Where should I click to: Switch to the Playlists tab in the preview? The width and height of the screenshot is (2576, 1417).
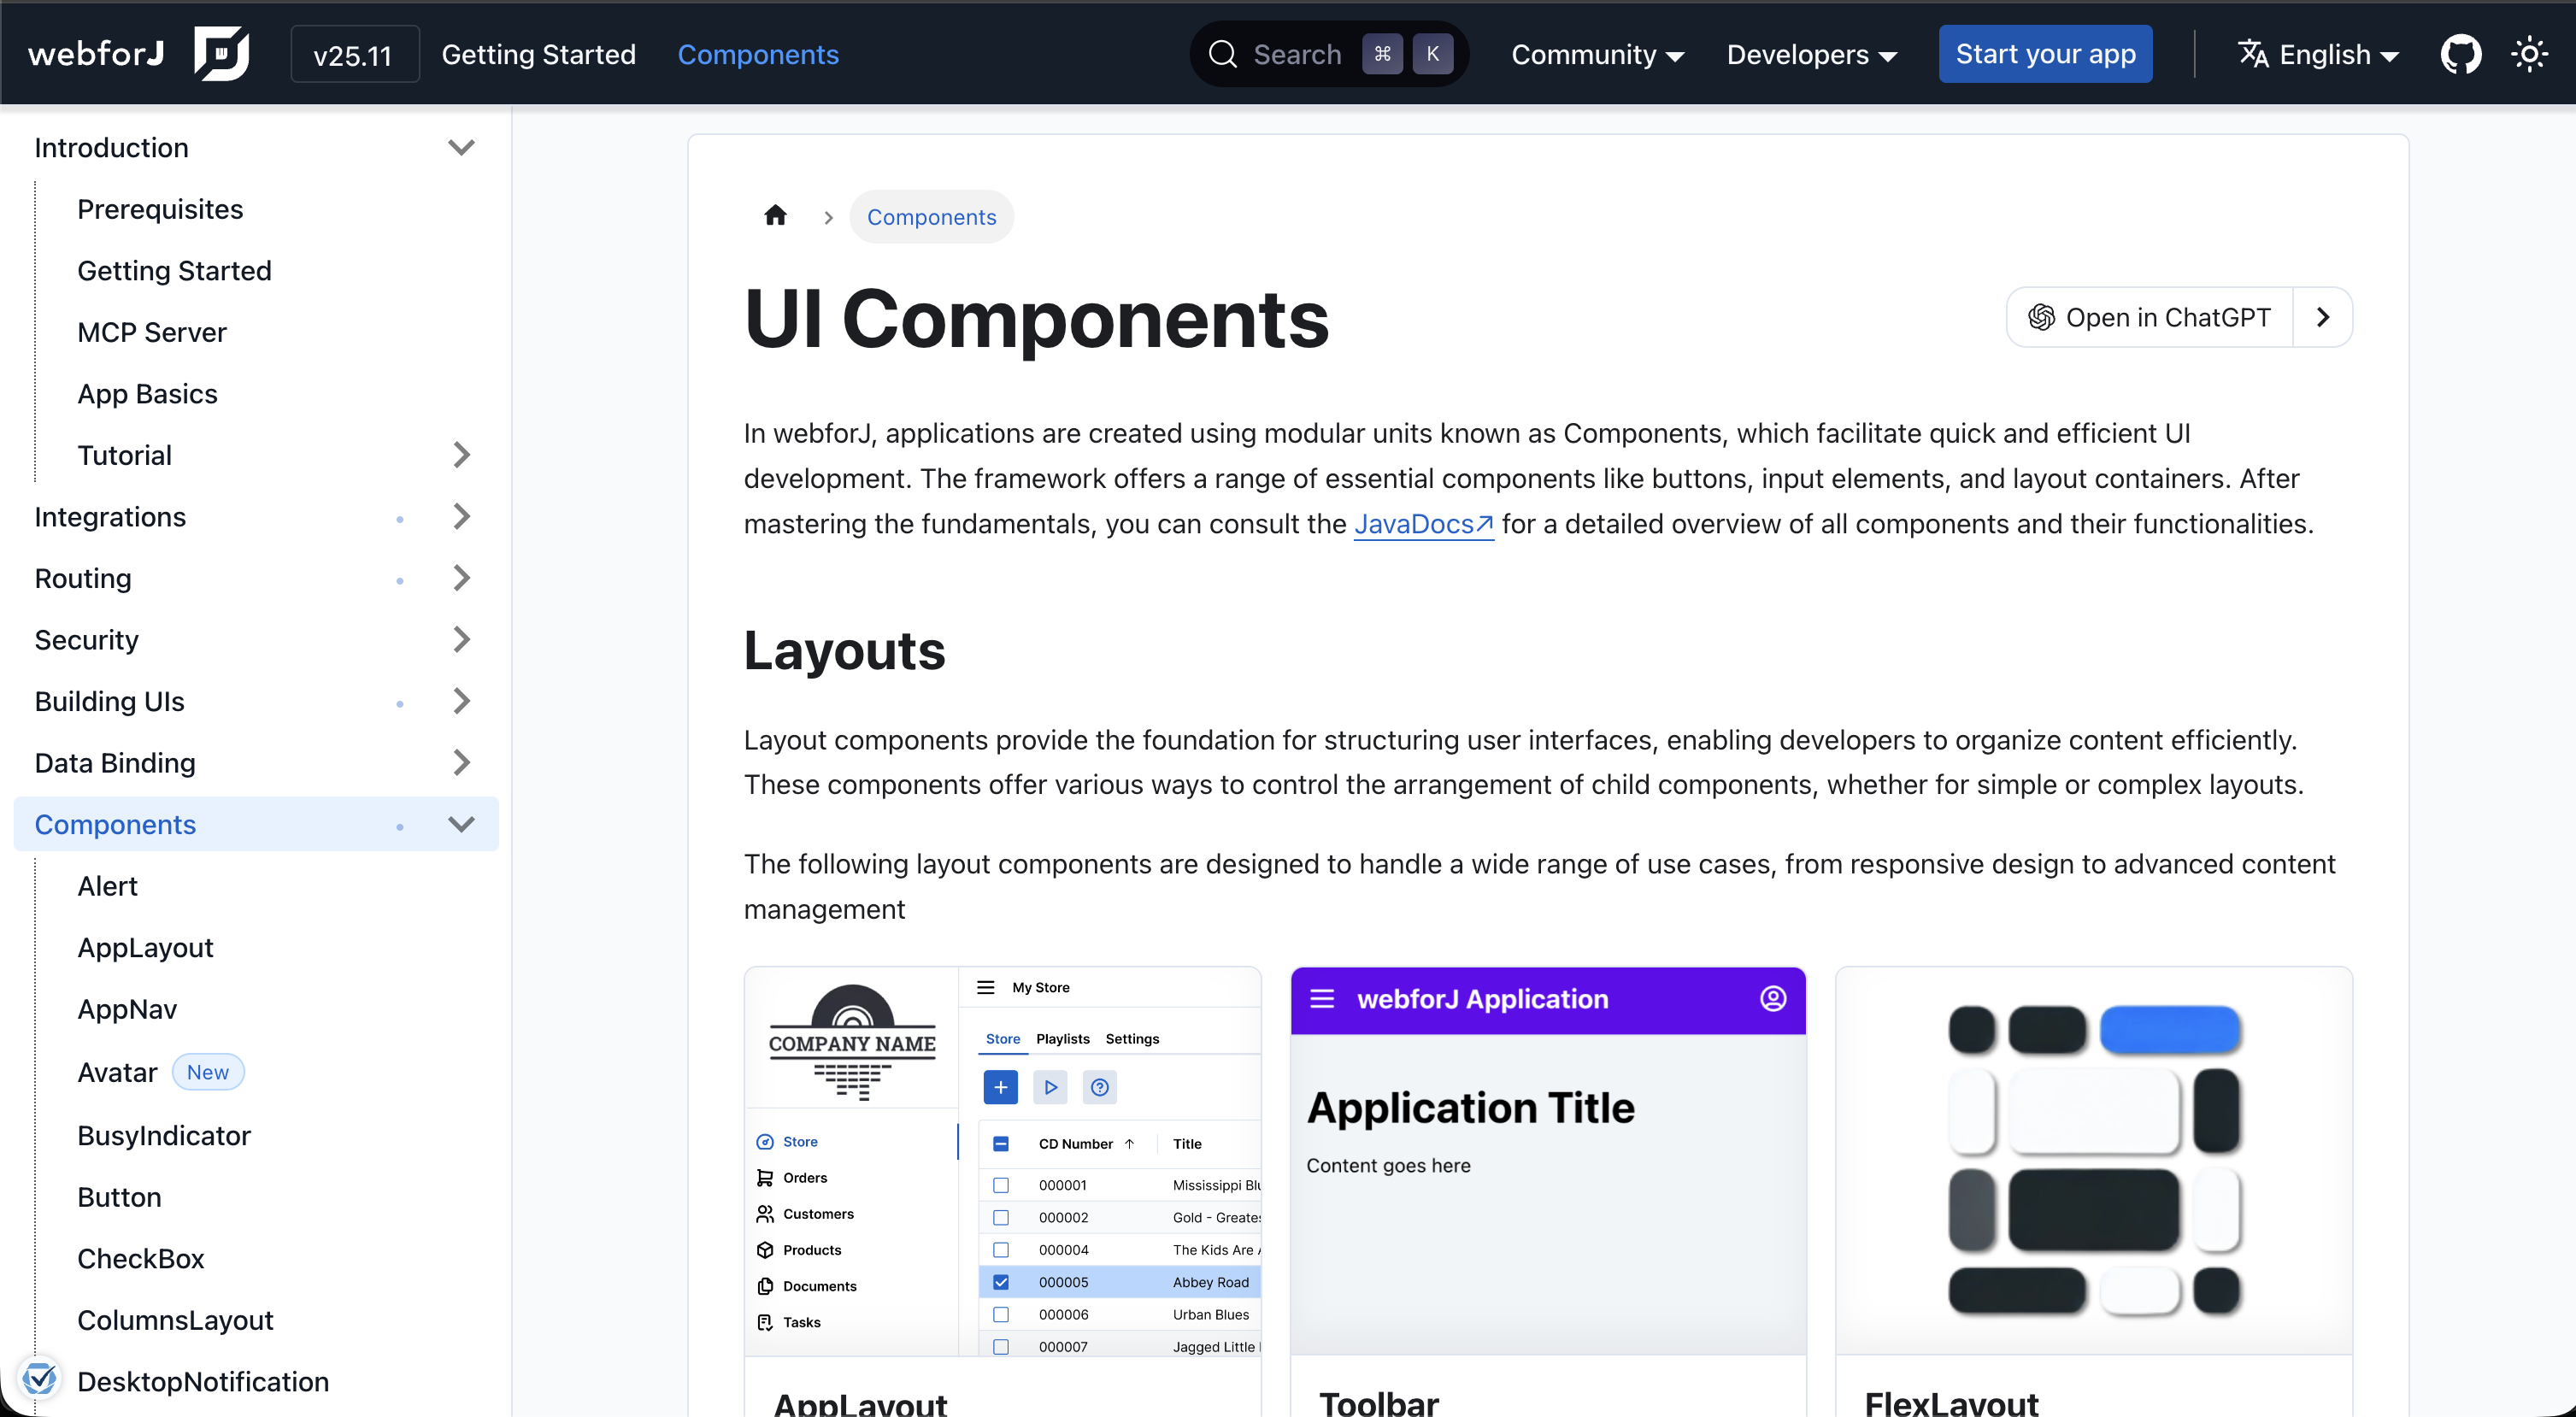pos(1062,1039)
